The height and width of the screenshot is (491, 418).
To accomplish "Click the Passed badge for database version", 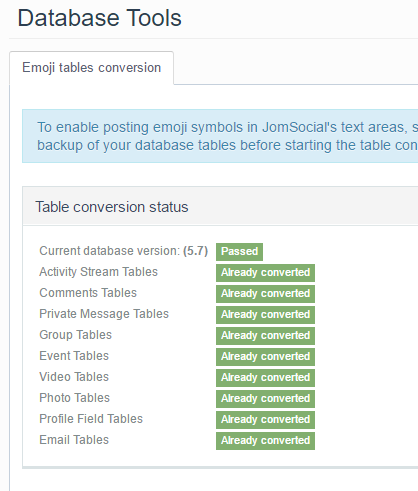I will (x=239, y=251).
